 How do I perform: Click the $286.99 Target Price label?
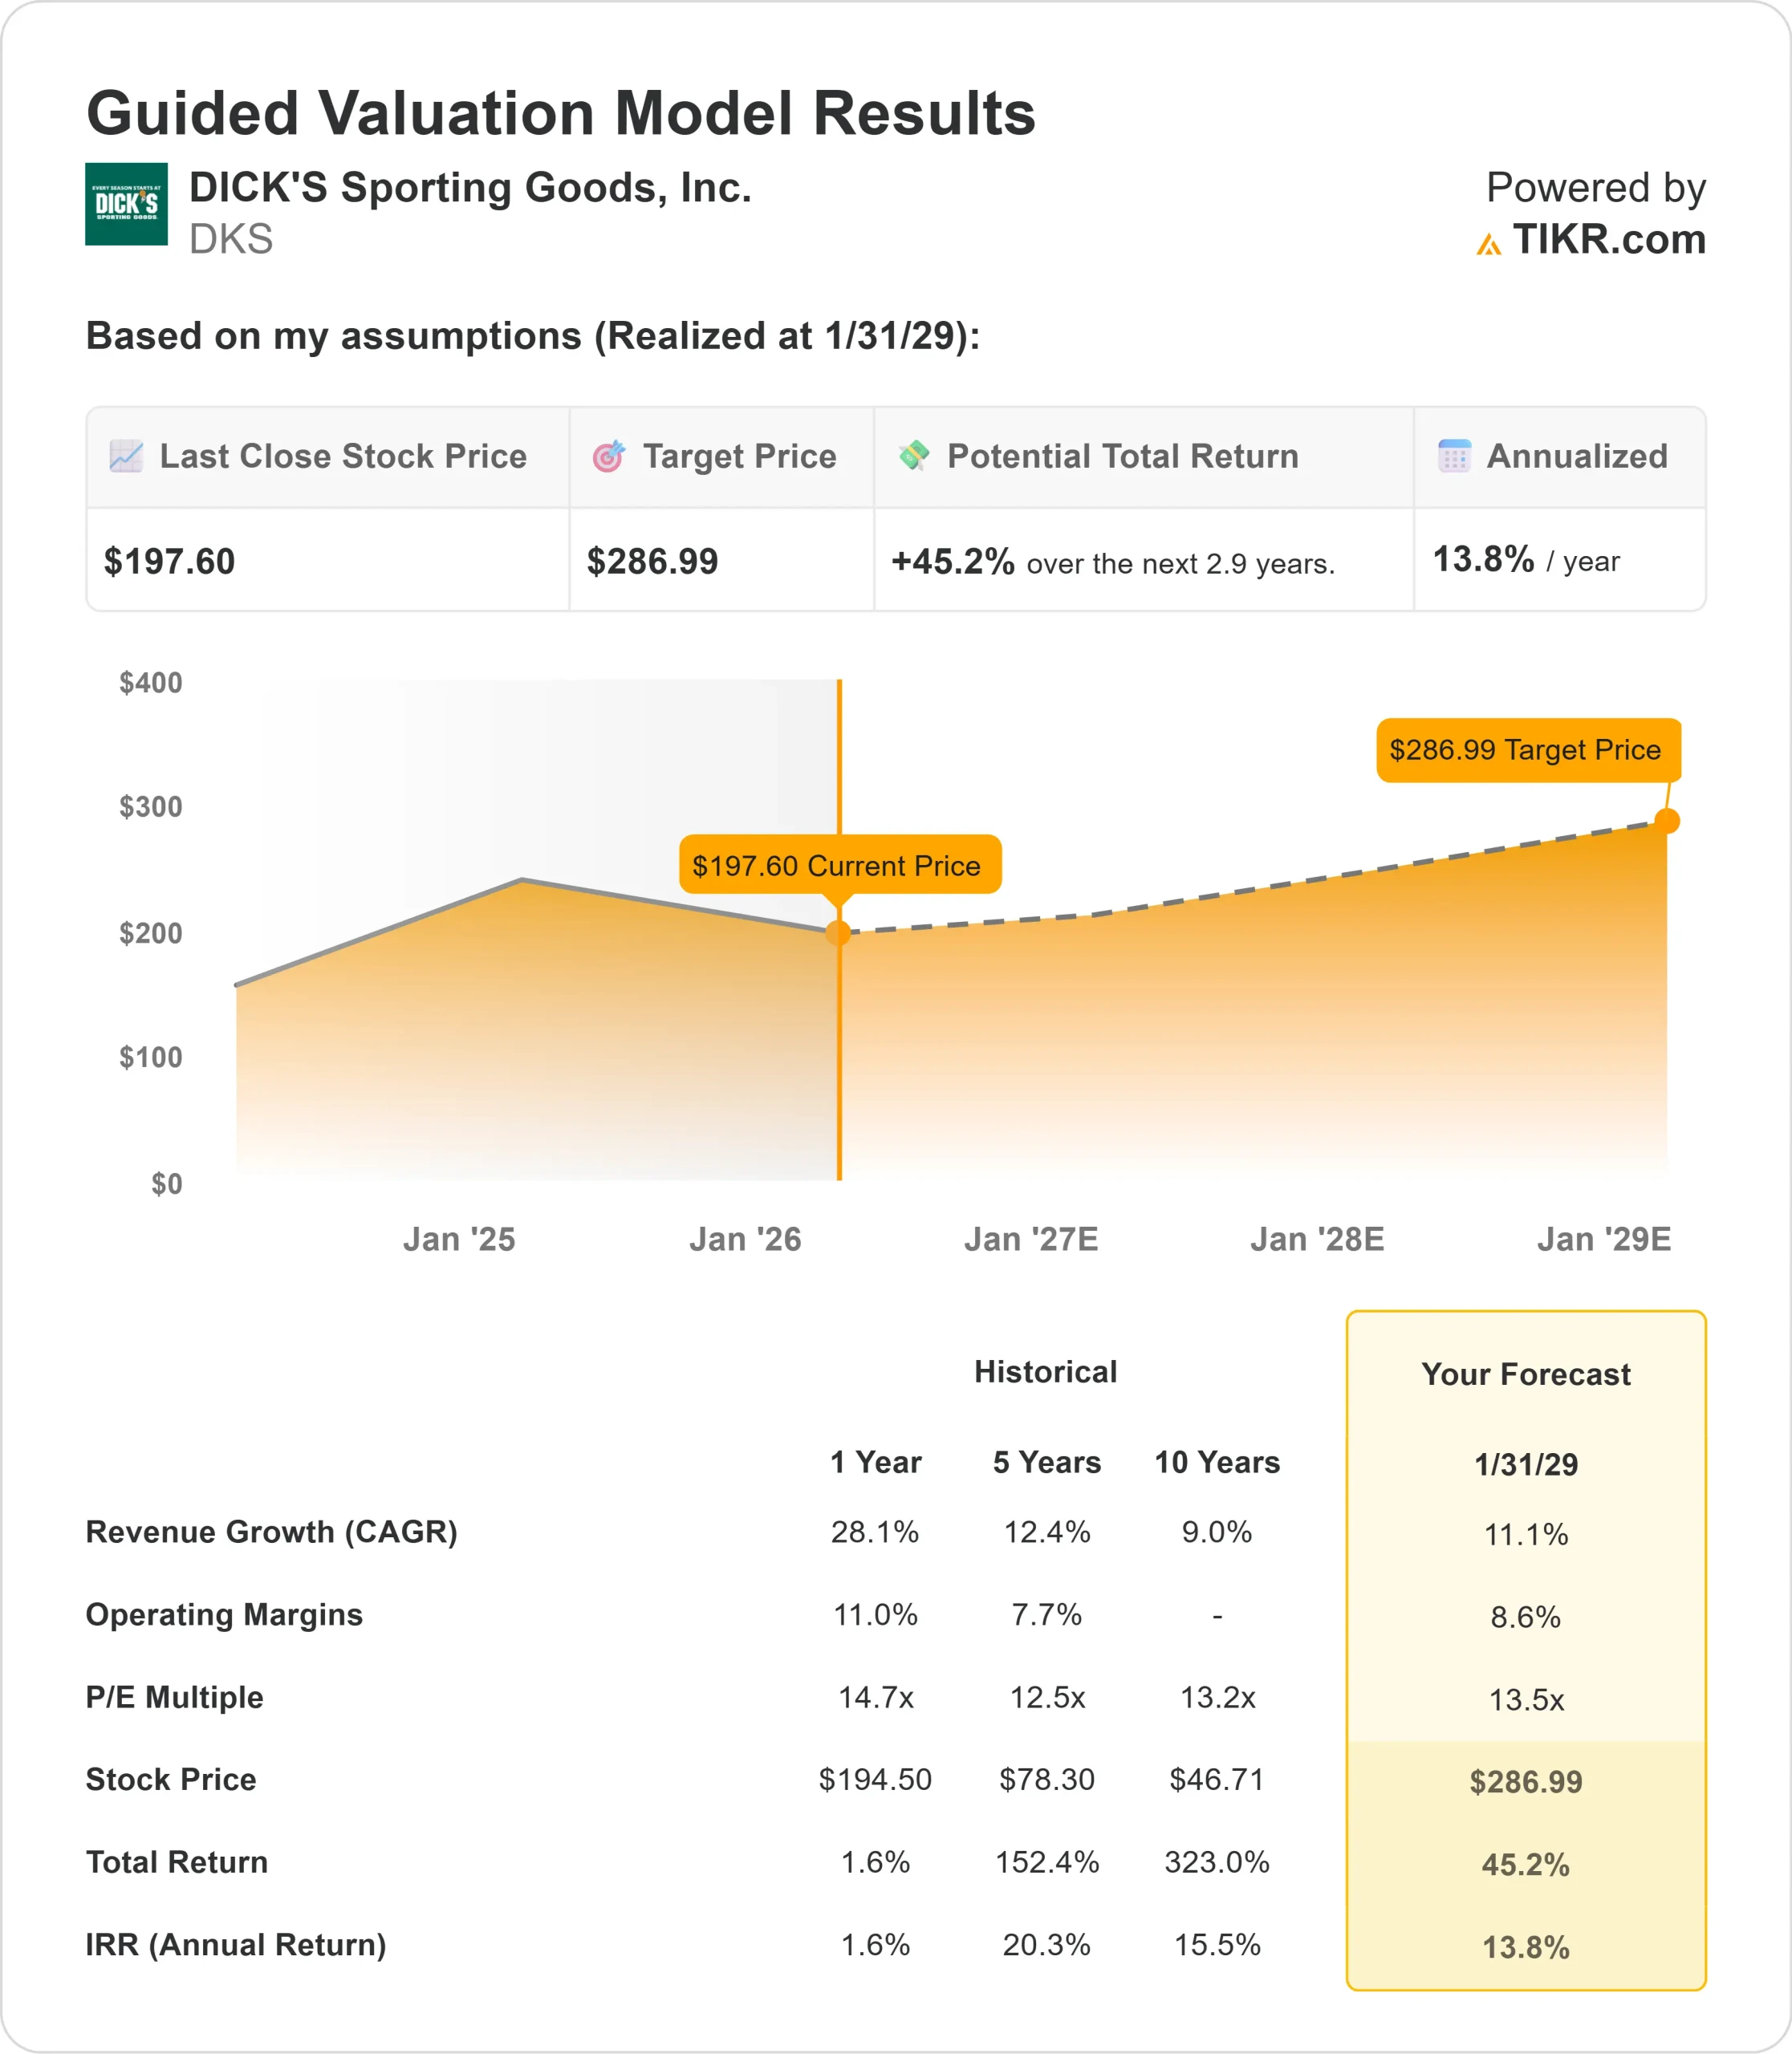1527,750
